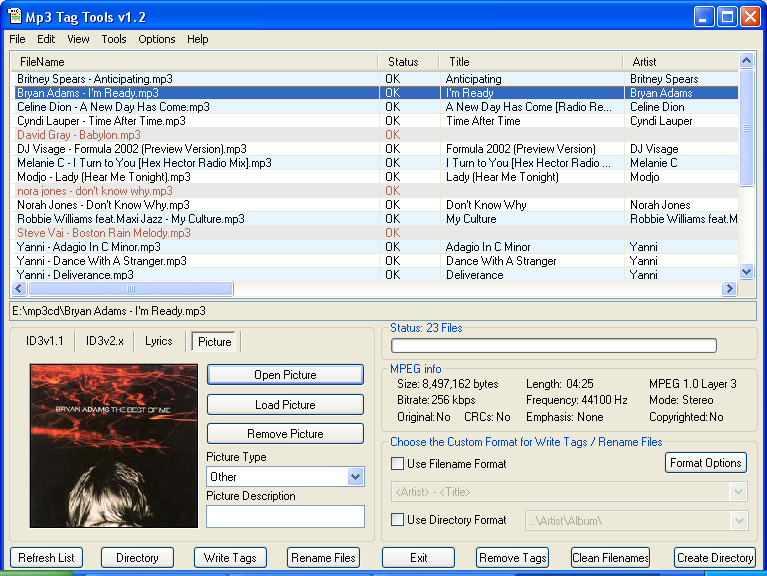767x576 pixels.
Task: Click the Picture Description text field
Action: 285,516
